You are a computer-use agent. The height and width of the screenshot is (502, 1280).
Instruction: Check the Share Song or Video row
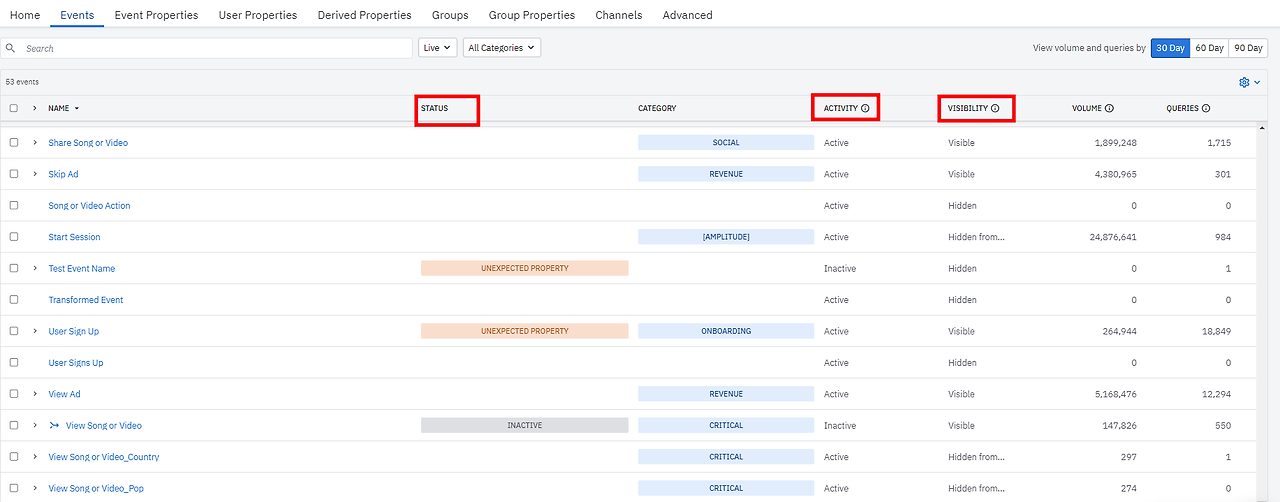(14, 143)
